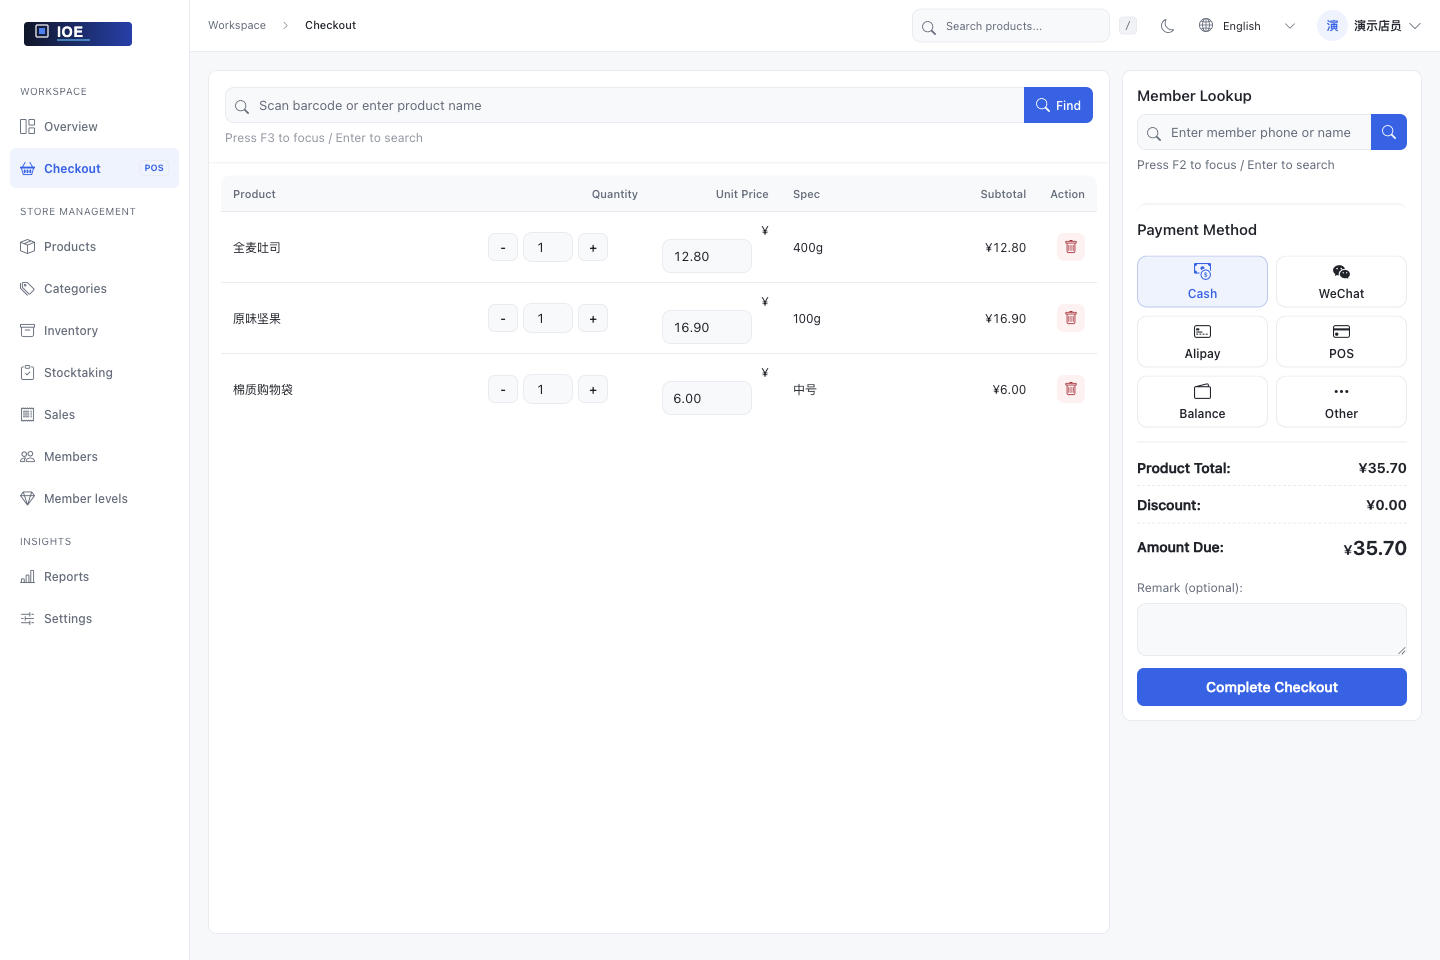
Task: Click the Find button
Action: (x=1058, y=105)
